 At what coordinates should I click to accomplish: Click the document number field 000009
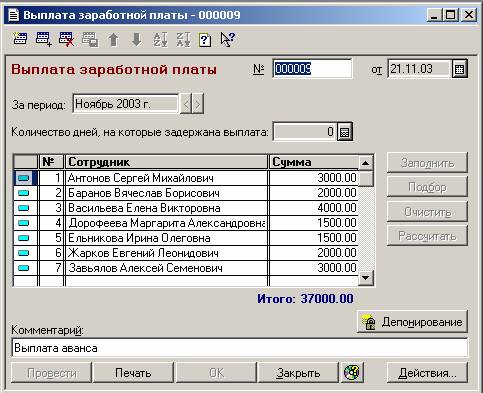312,69
